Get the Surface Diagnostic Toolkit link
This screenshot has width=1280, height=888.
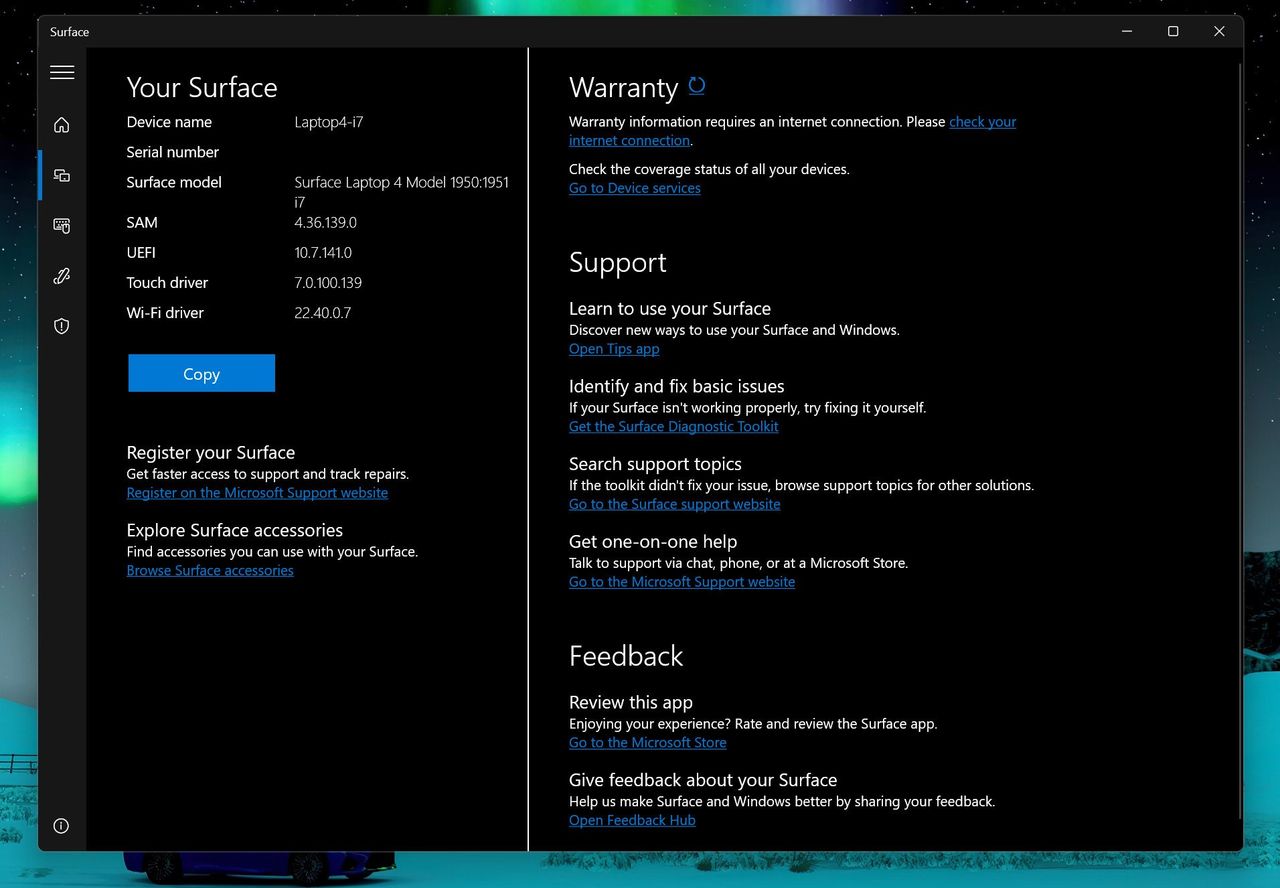(x=674, y=426)
